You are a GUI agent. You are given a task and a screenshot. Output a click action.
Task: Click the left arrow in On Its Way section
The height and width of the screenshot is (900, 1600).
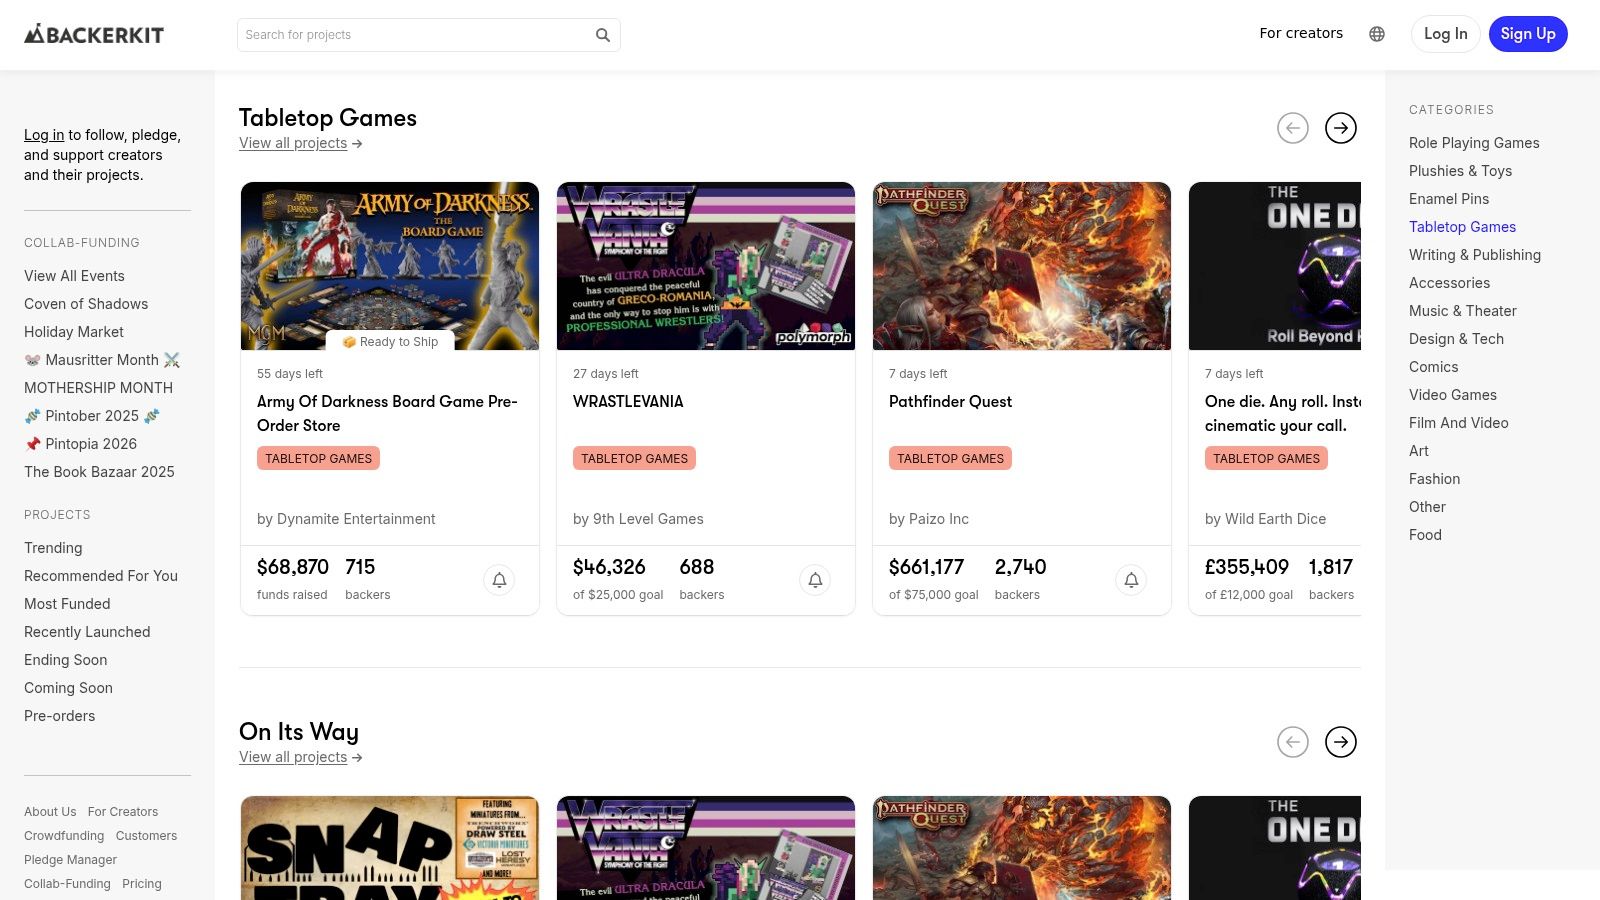click(1293, 742)
